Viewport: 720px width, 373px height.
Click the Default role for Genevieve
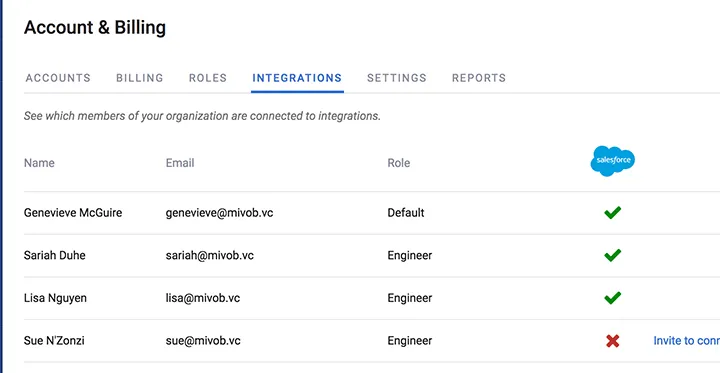(406, 213)
